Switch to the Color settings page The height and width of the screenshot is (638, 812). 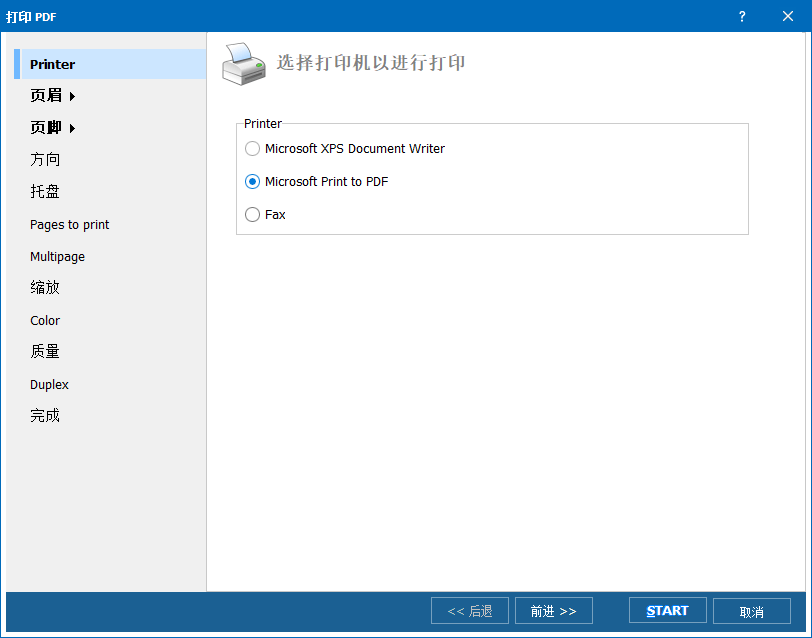45,320
